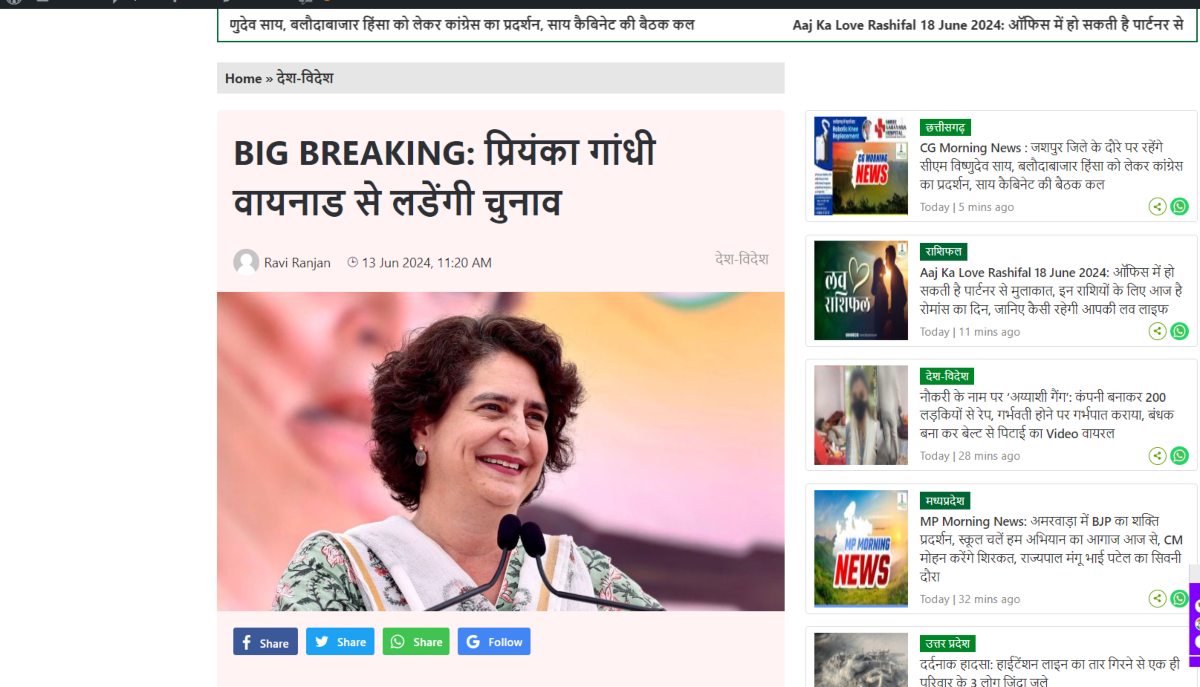
Task: Click share icon on Love Rashifal card
Action: coord(1158,331)
